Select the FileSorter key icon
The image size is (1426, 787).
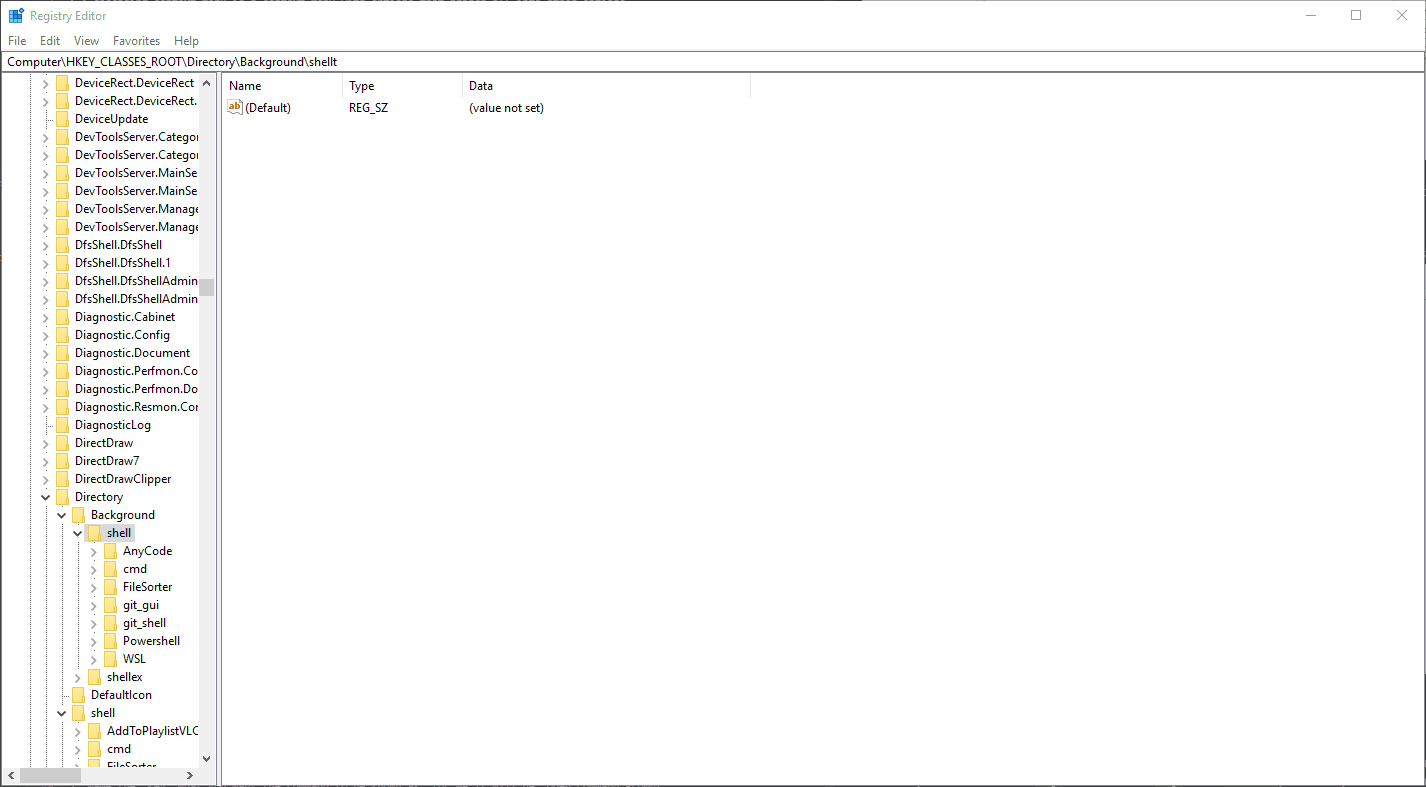[x=110, y=586]
